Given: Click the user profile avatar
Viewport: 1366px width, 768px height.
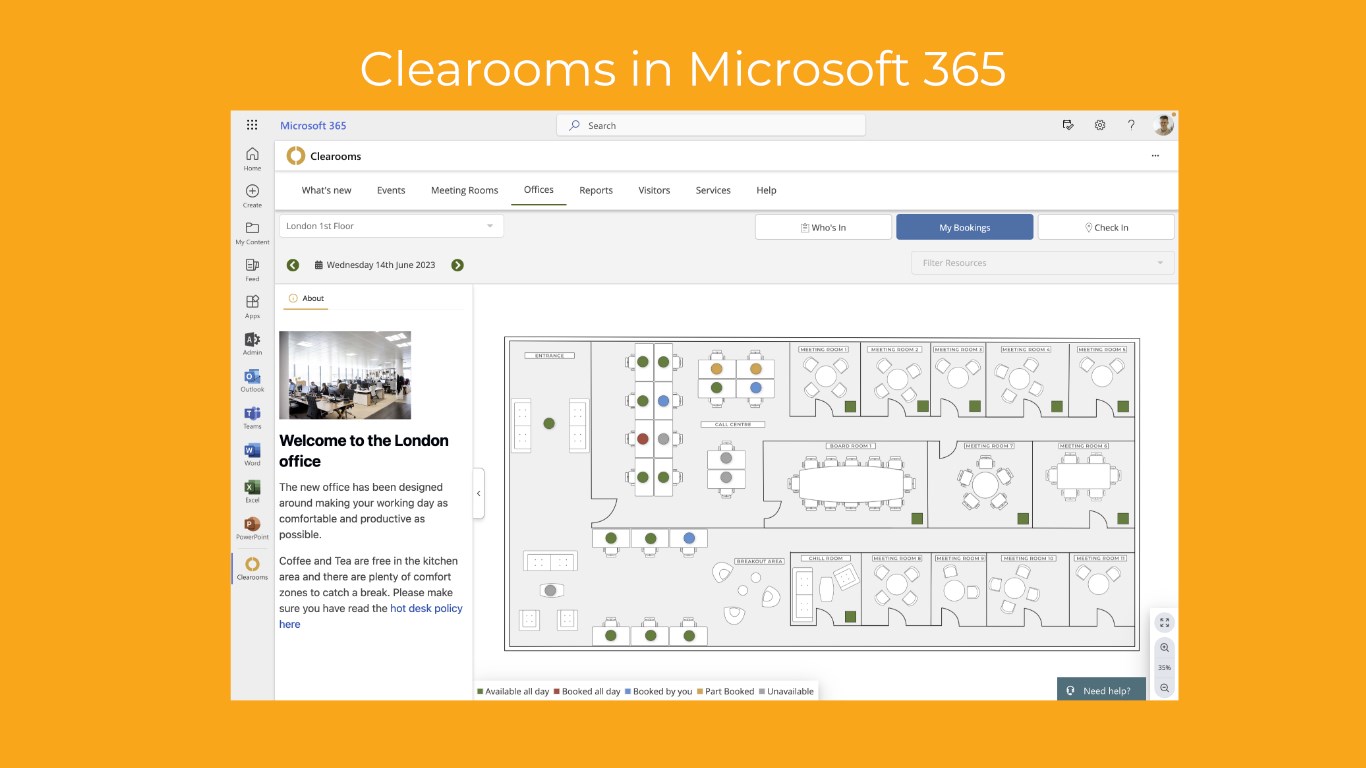Looking at the screenshot, I should (1163, 124).
